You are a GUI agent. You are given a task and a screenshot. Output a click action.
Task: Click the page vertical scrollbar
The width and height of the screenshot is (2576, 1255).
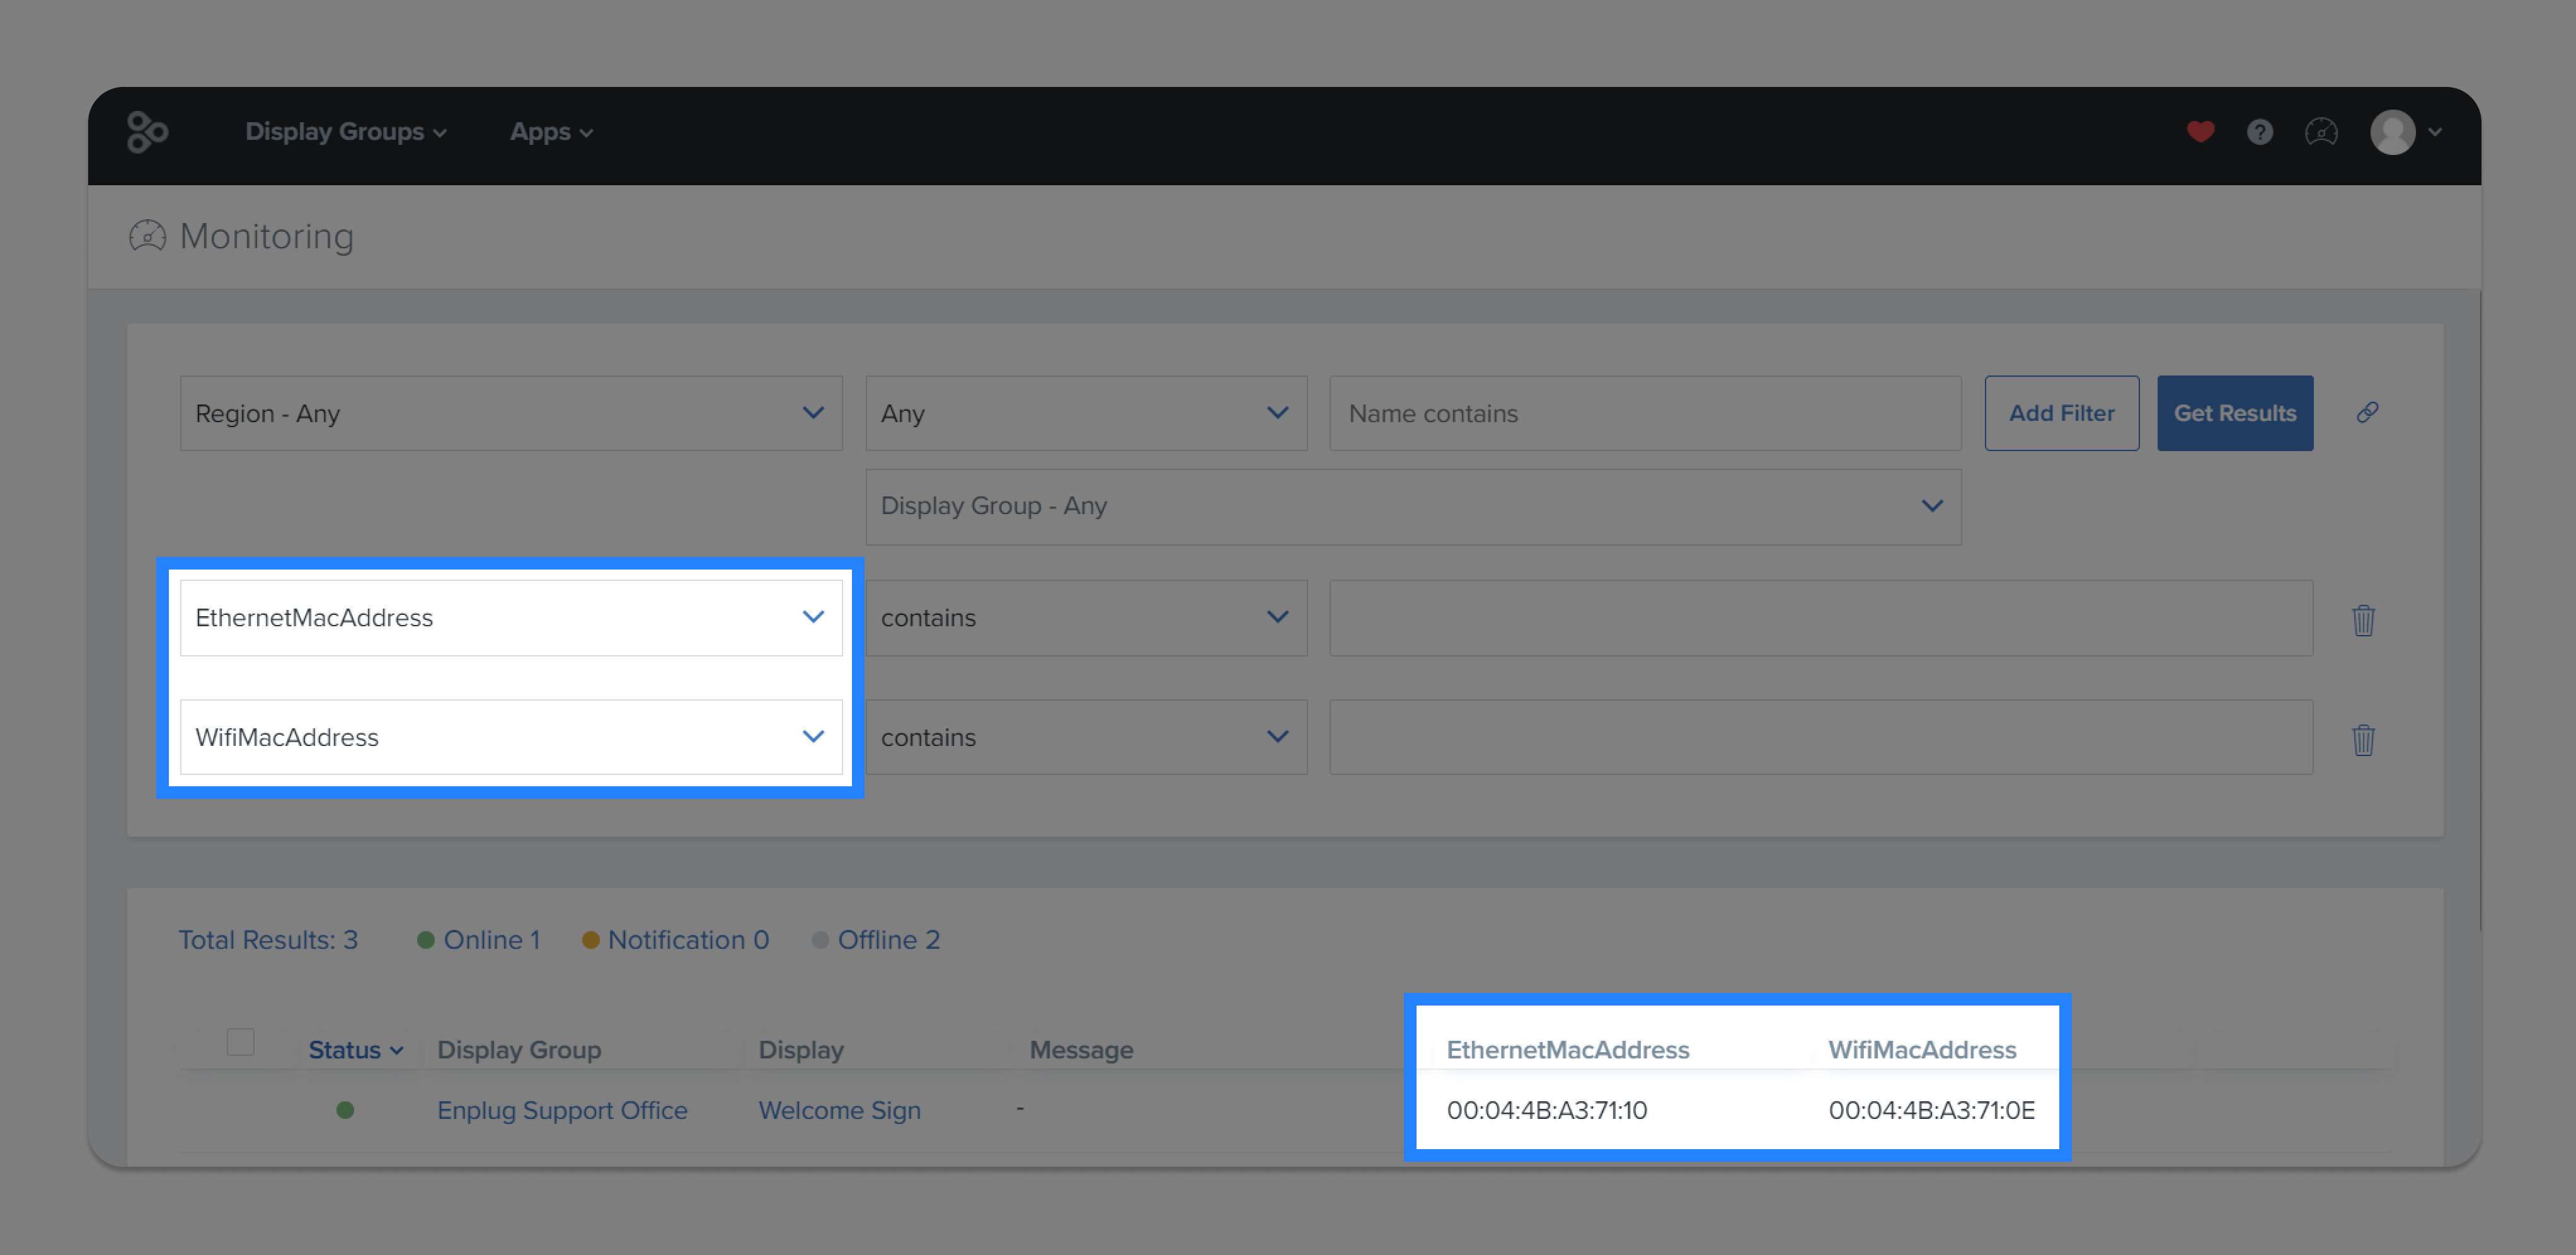2480,610
